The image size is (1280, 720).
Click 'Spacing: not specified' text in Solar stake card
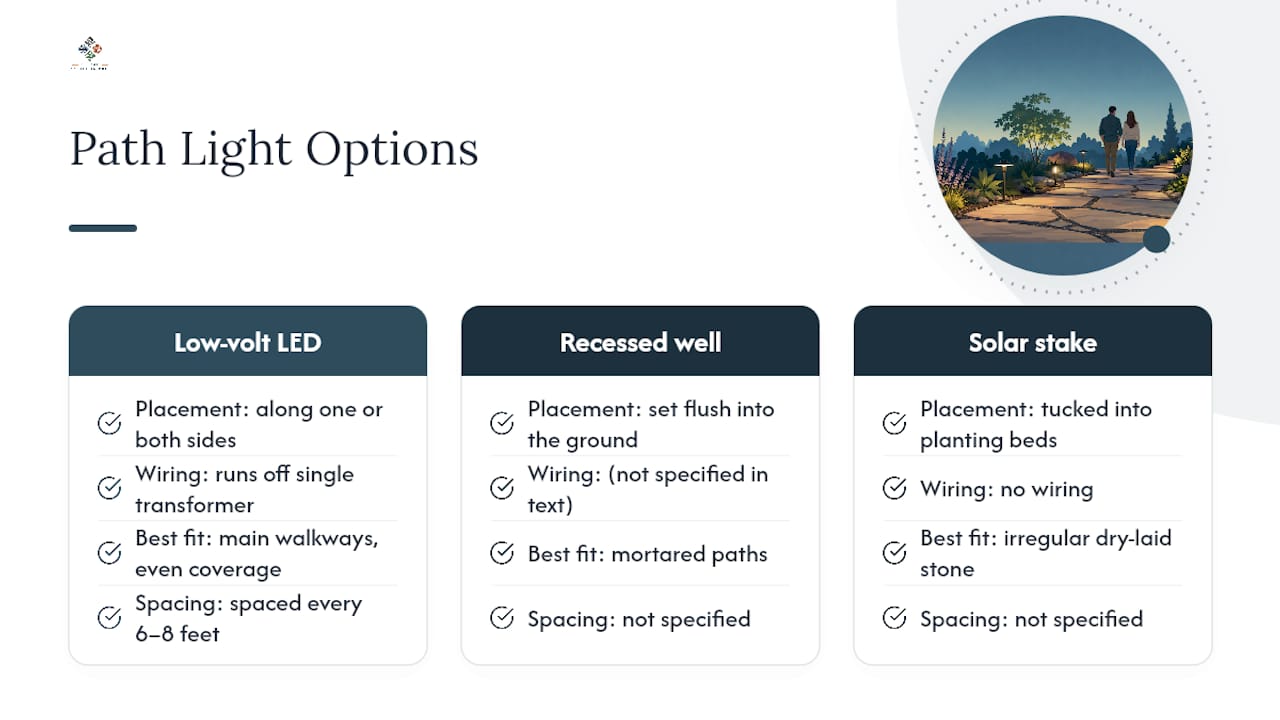click(x=1031, y=619)
